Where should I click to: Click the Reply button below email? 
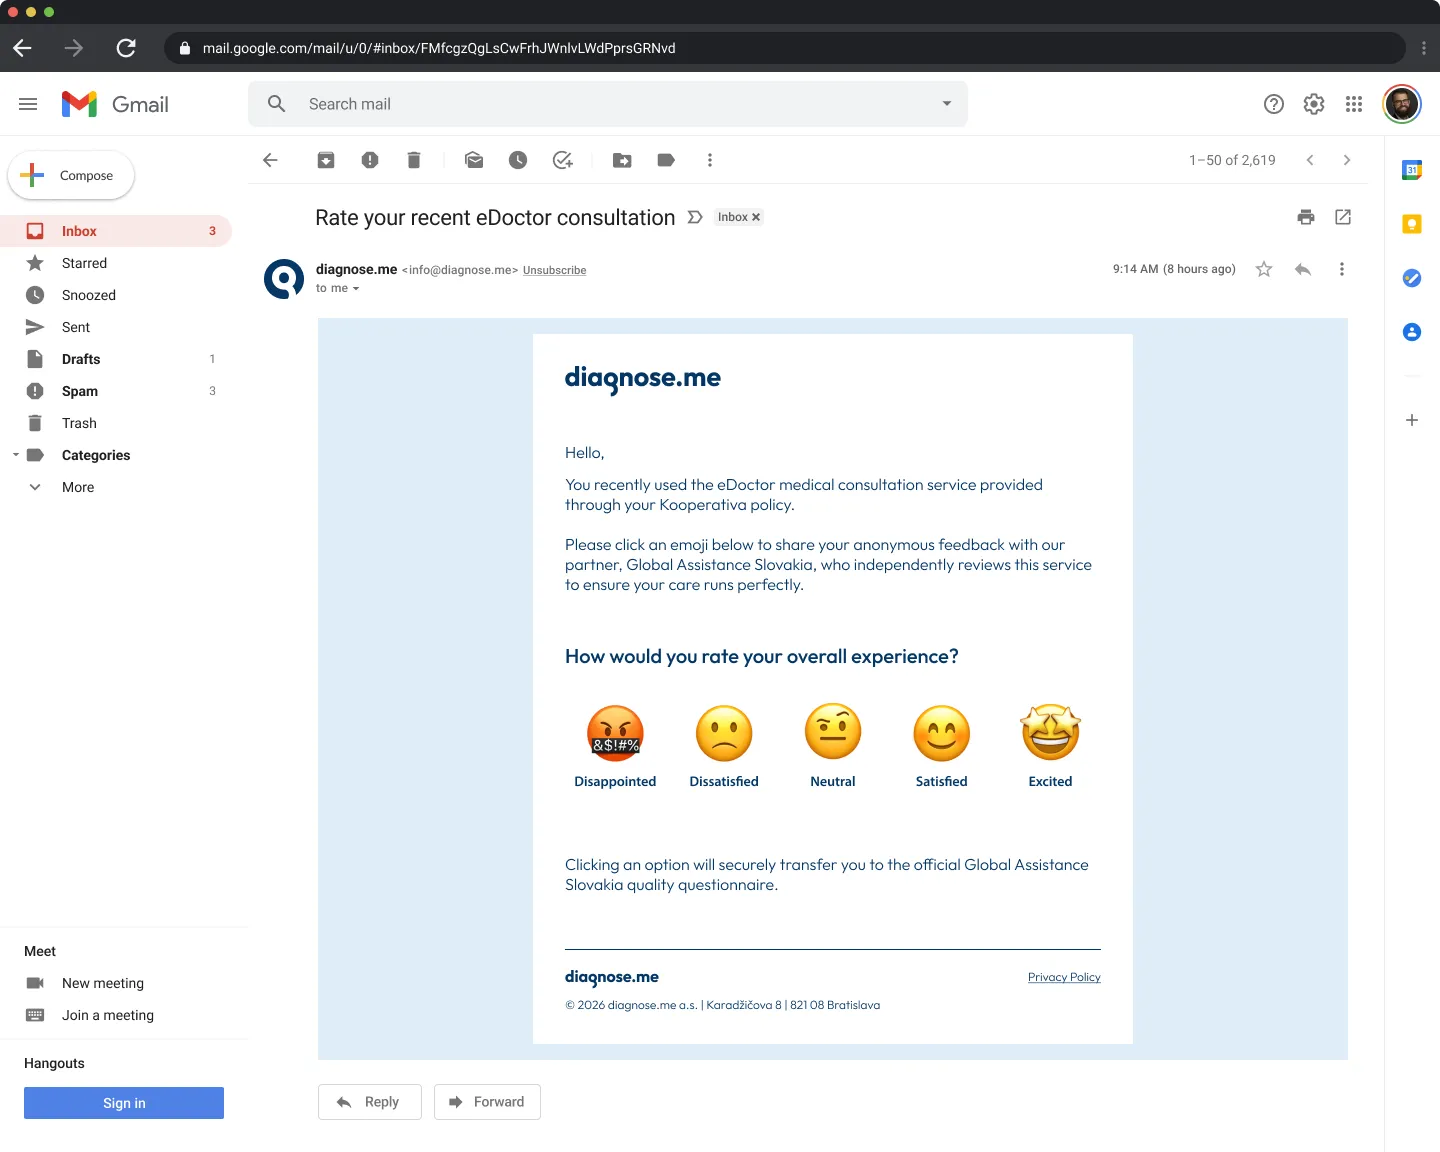[x=369, y=1102]
